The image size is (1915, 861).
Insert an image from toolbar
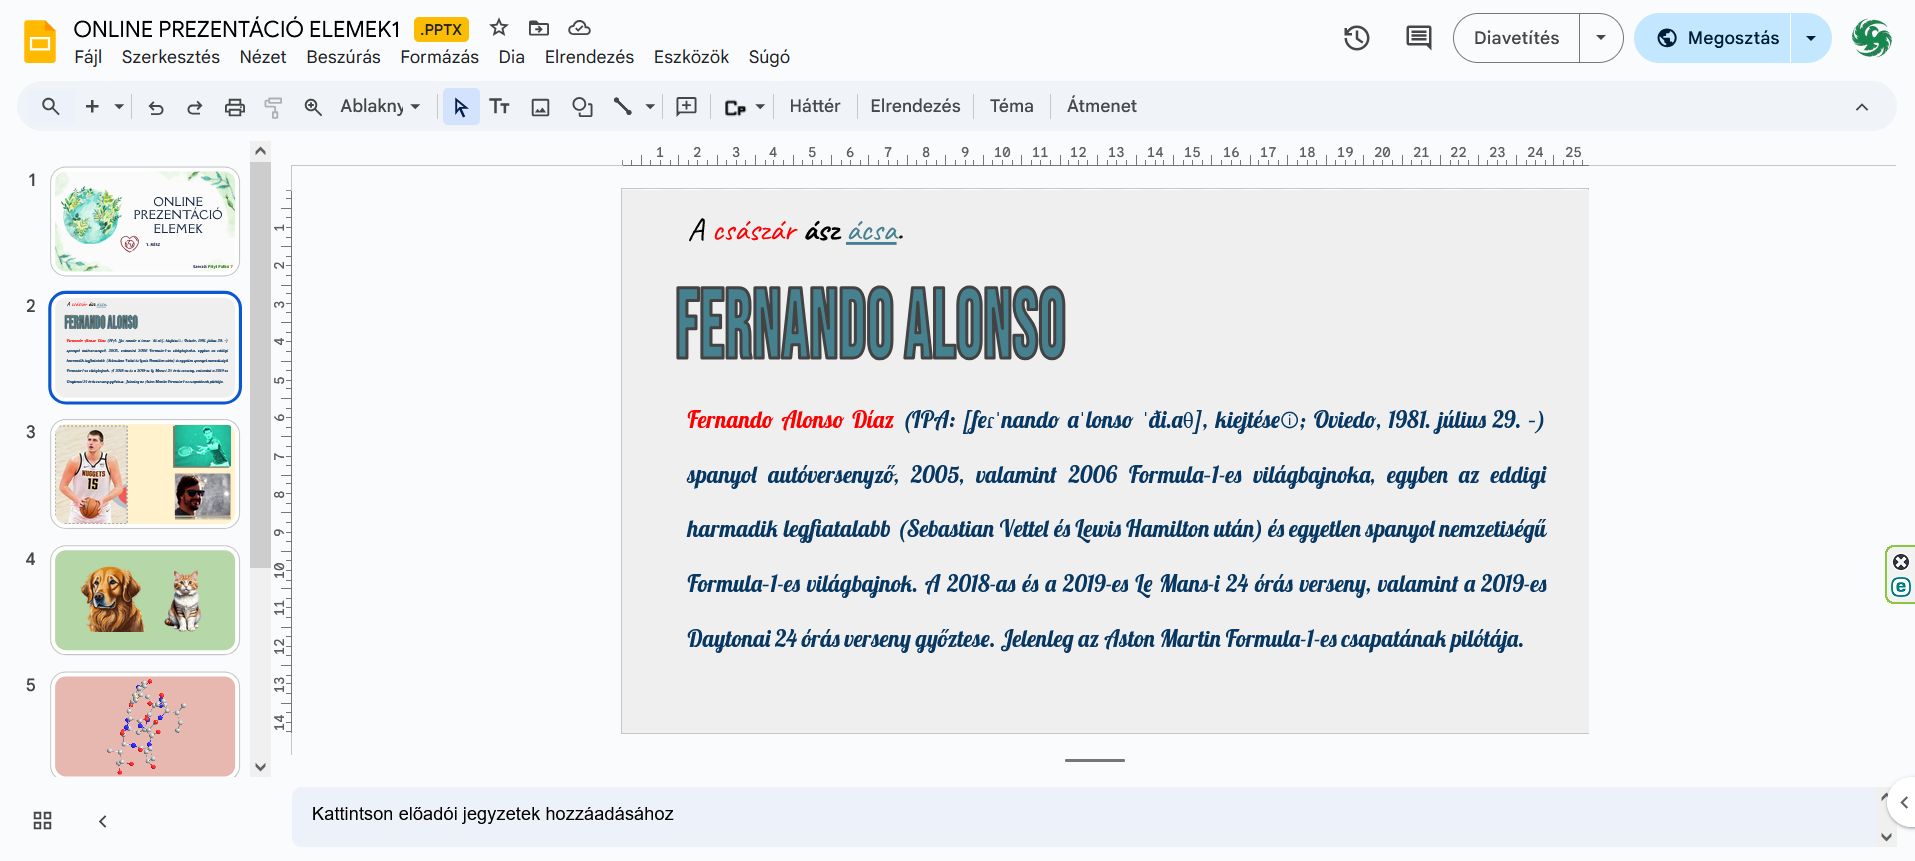click(540, 107)
